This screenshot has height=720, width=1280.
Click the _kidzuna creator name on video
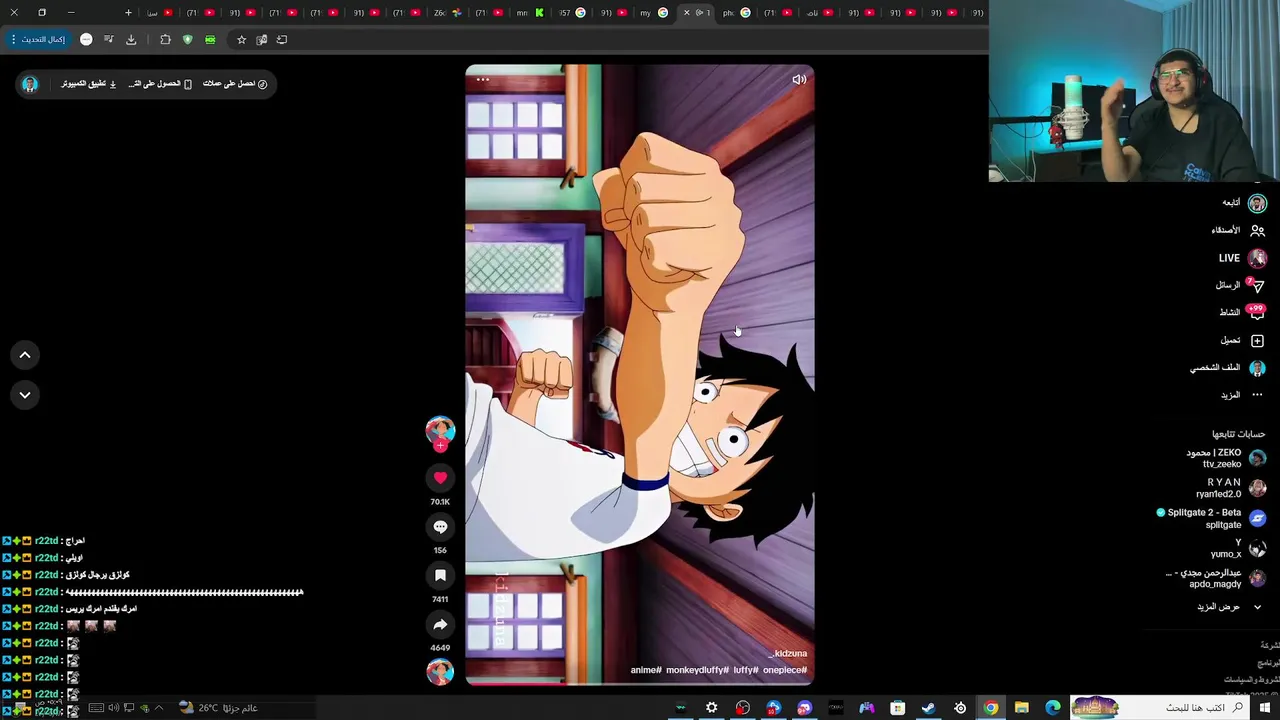pos(787,653)
